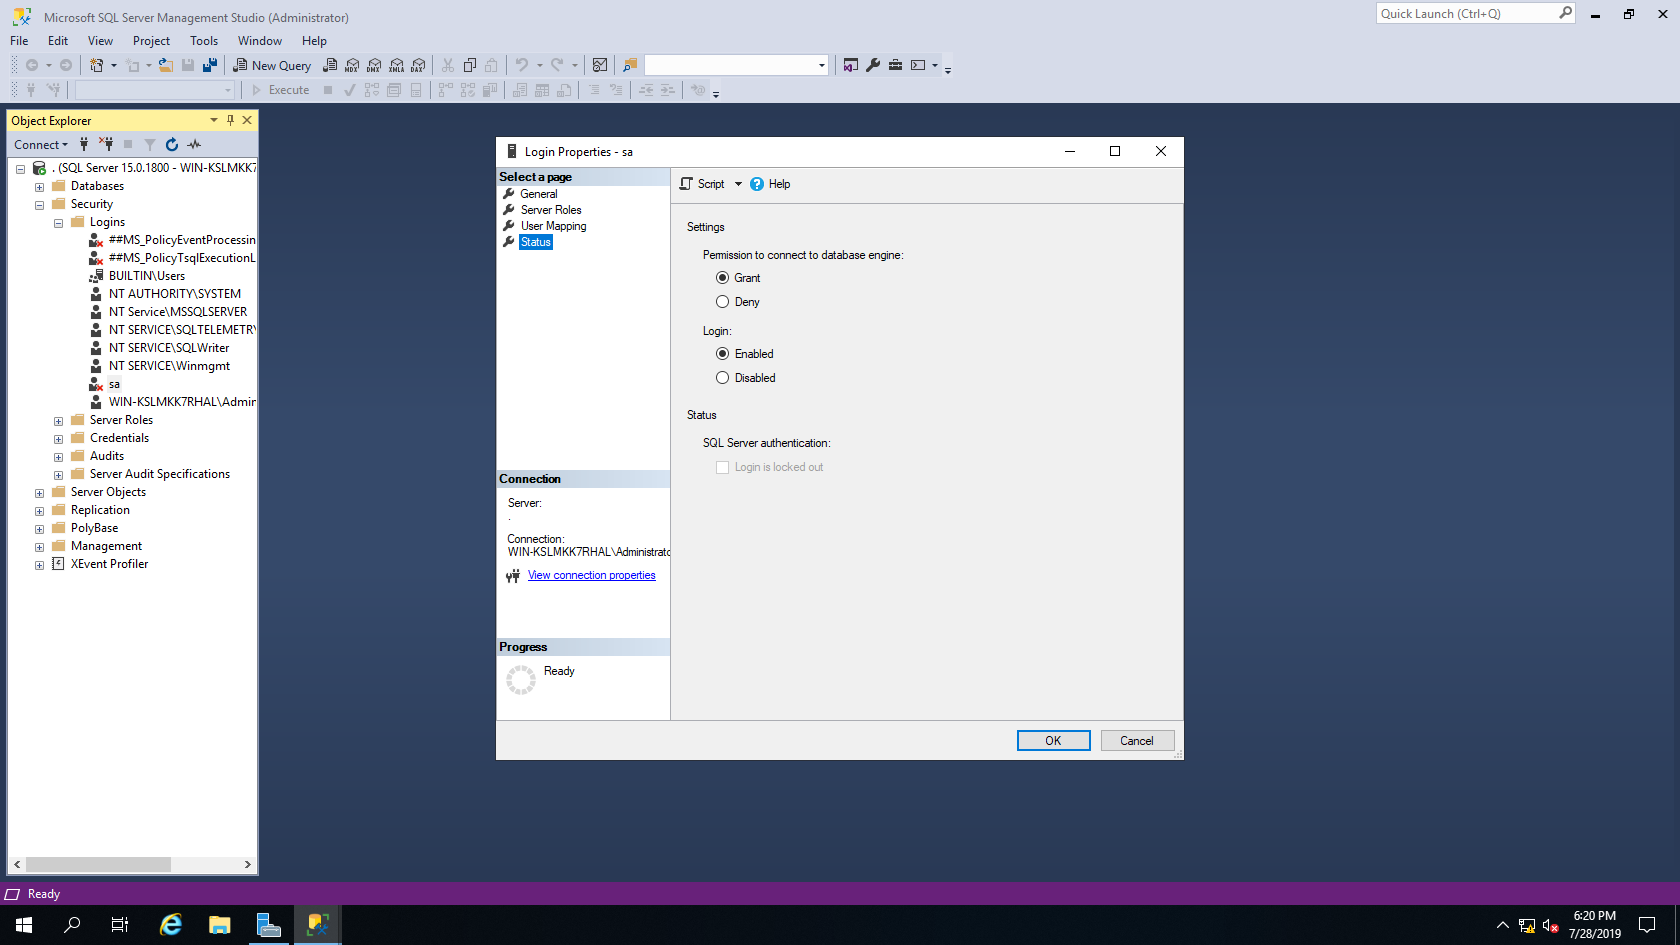The width and height of the screenshot is (1680, 945).
Task: Open the Project menu
Action: click(151, 41)
